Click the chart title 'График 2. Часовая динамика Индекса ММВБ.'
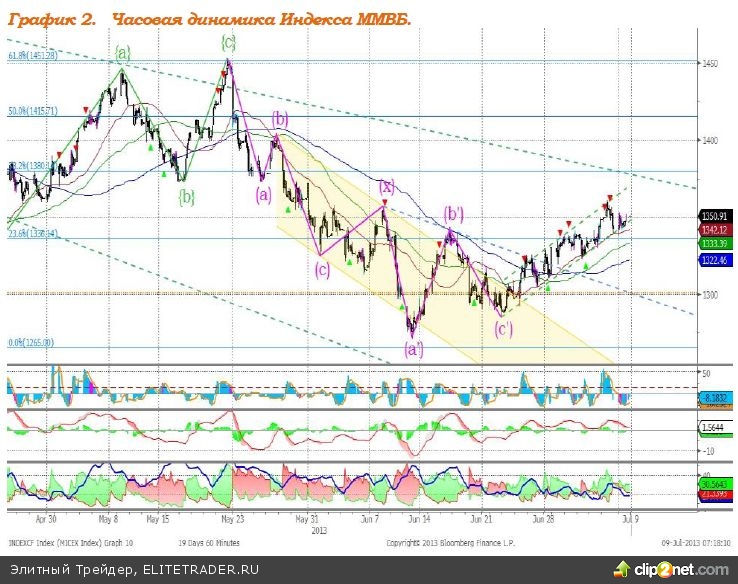Image resolution: width=738 pixels, height=584 pixels. [x=210, y=20]
